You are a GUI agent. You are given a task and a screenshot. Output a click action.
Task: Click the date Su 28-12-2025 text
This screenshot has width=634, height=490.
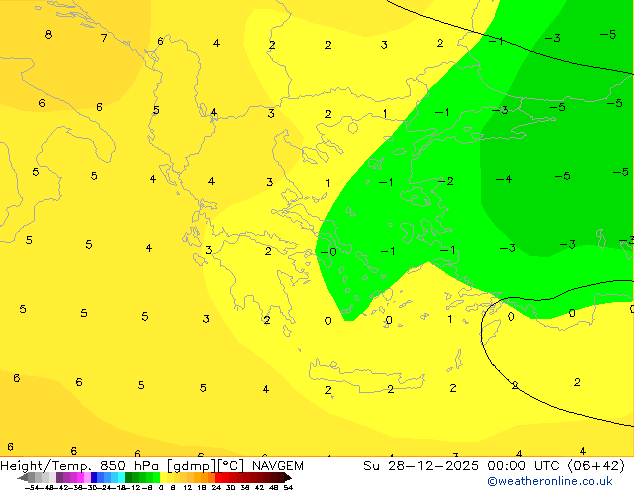pos(421,466)
